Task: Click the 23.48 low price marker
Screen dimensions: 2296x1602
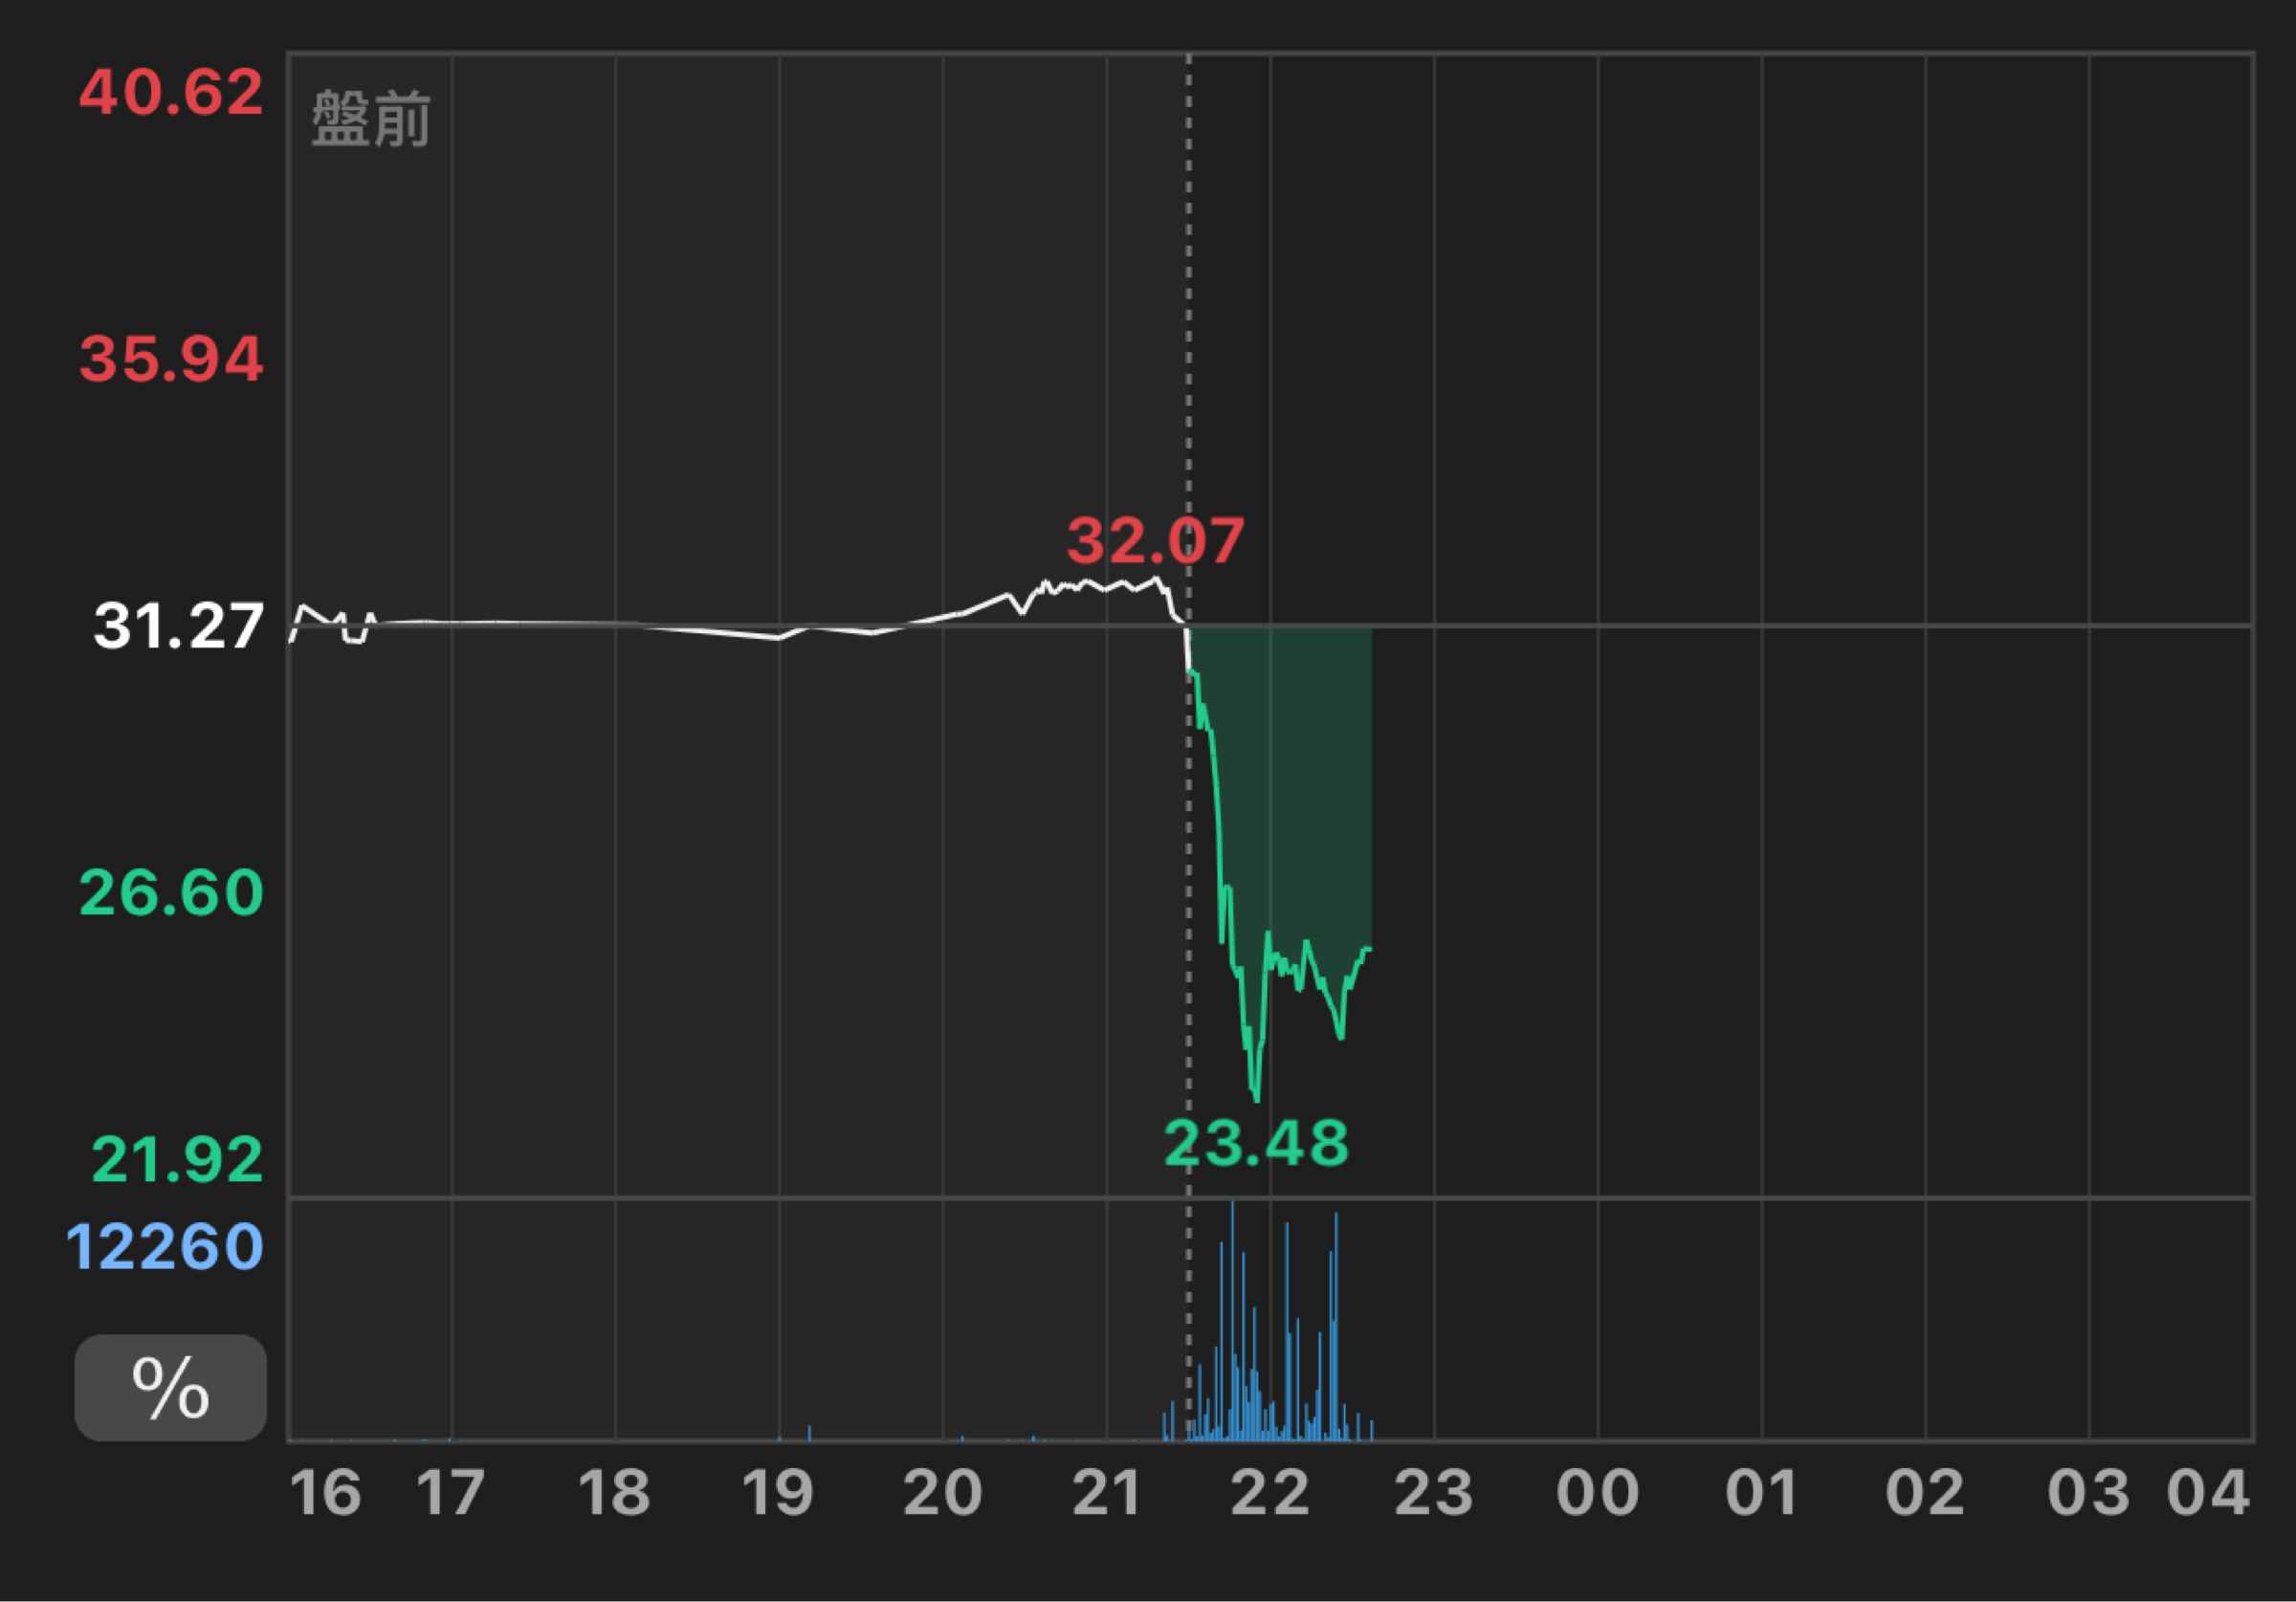Action: [1256, 1143]
